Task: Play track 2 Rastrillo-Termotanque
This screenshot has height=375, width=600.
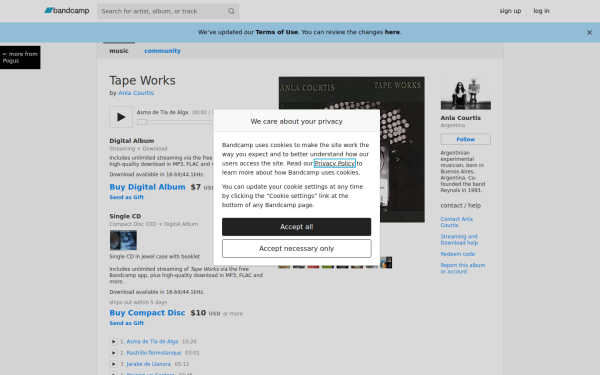Action: (113, 353)
